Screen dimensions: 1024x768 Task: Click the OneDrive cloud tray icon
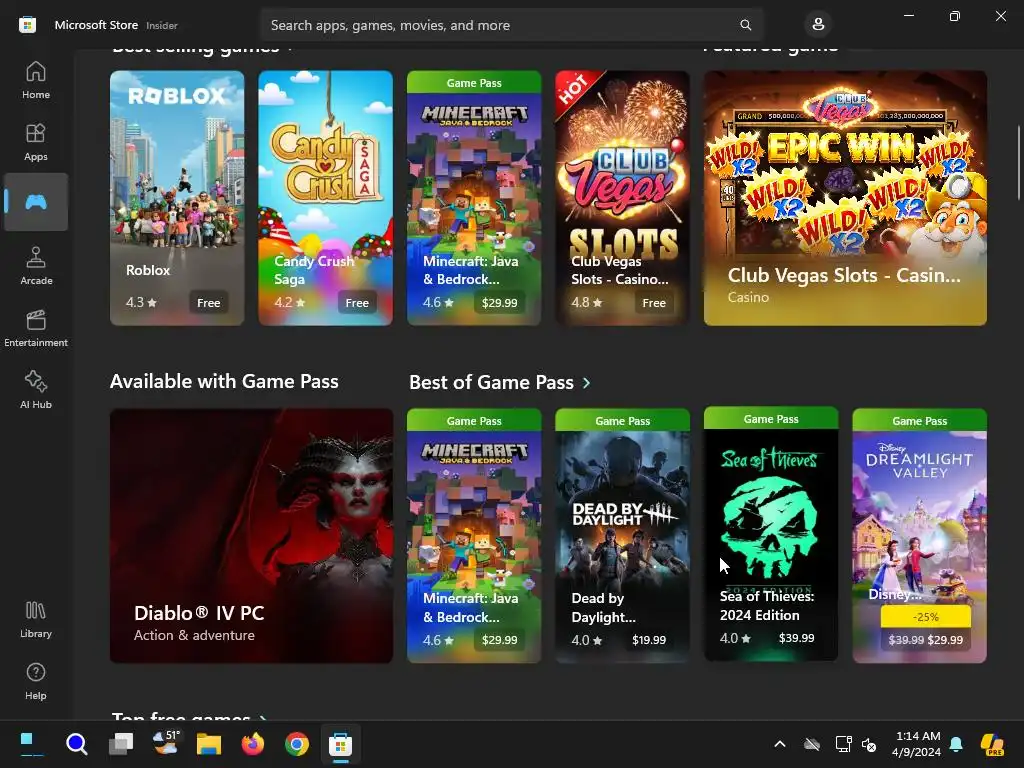[812, 744]
